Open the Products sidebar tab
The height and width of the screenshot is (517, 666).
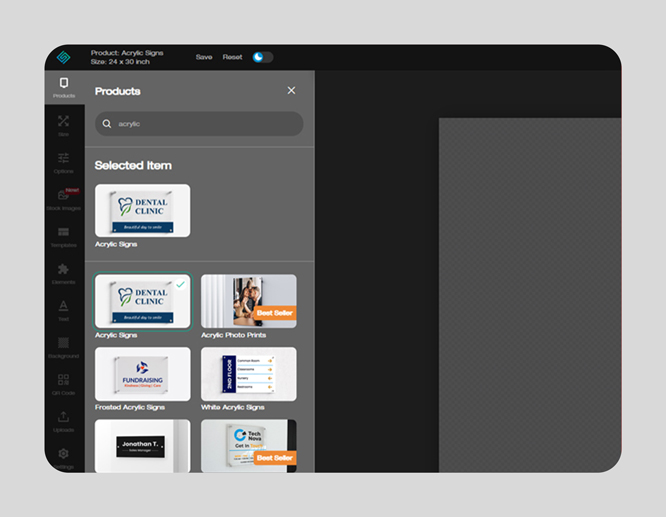(x=64, y=88)
